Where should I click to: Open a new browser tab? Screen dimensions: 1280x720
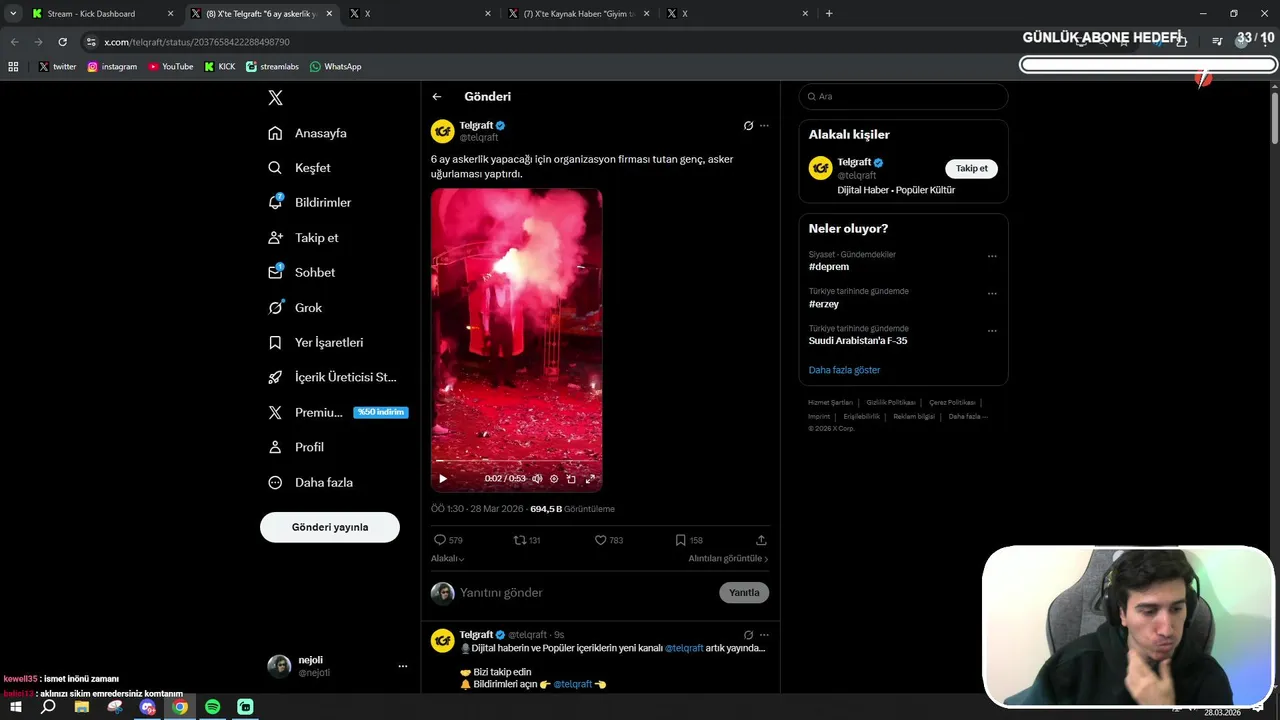(829, 14)
